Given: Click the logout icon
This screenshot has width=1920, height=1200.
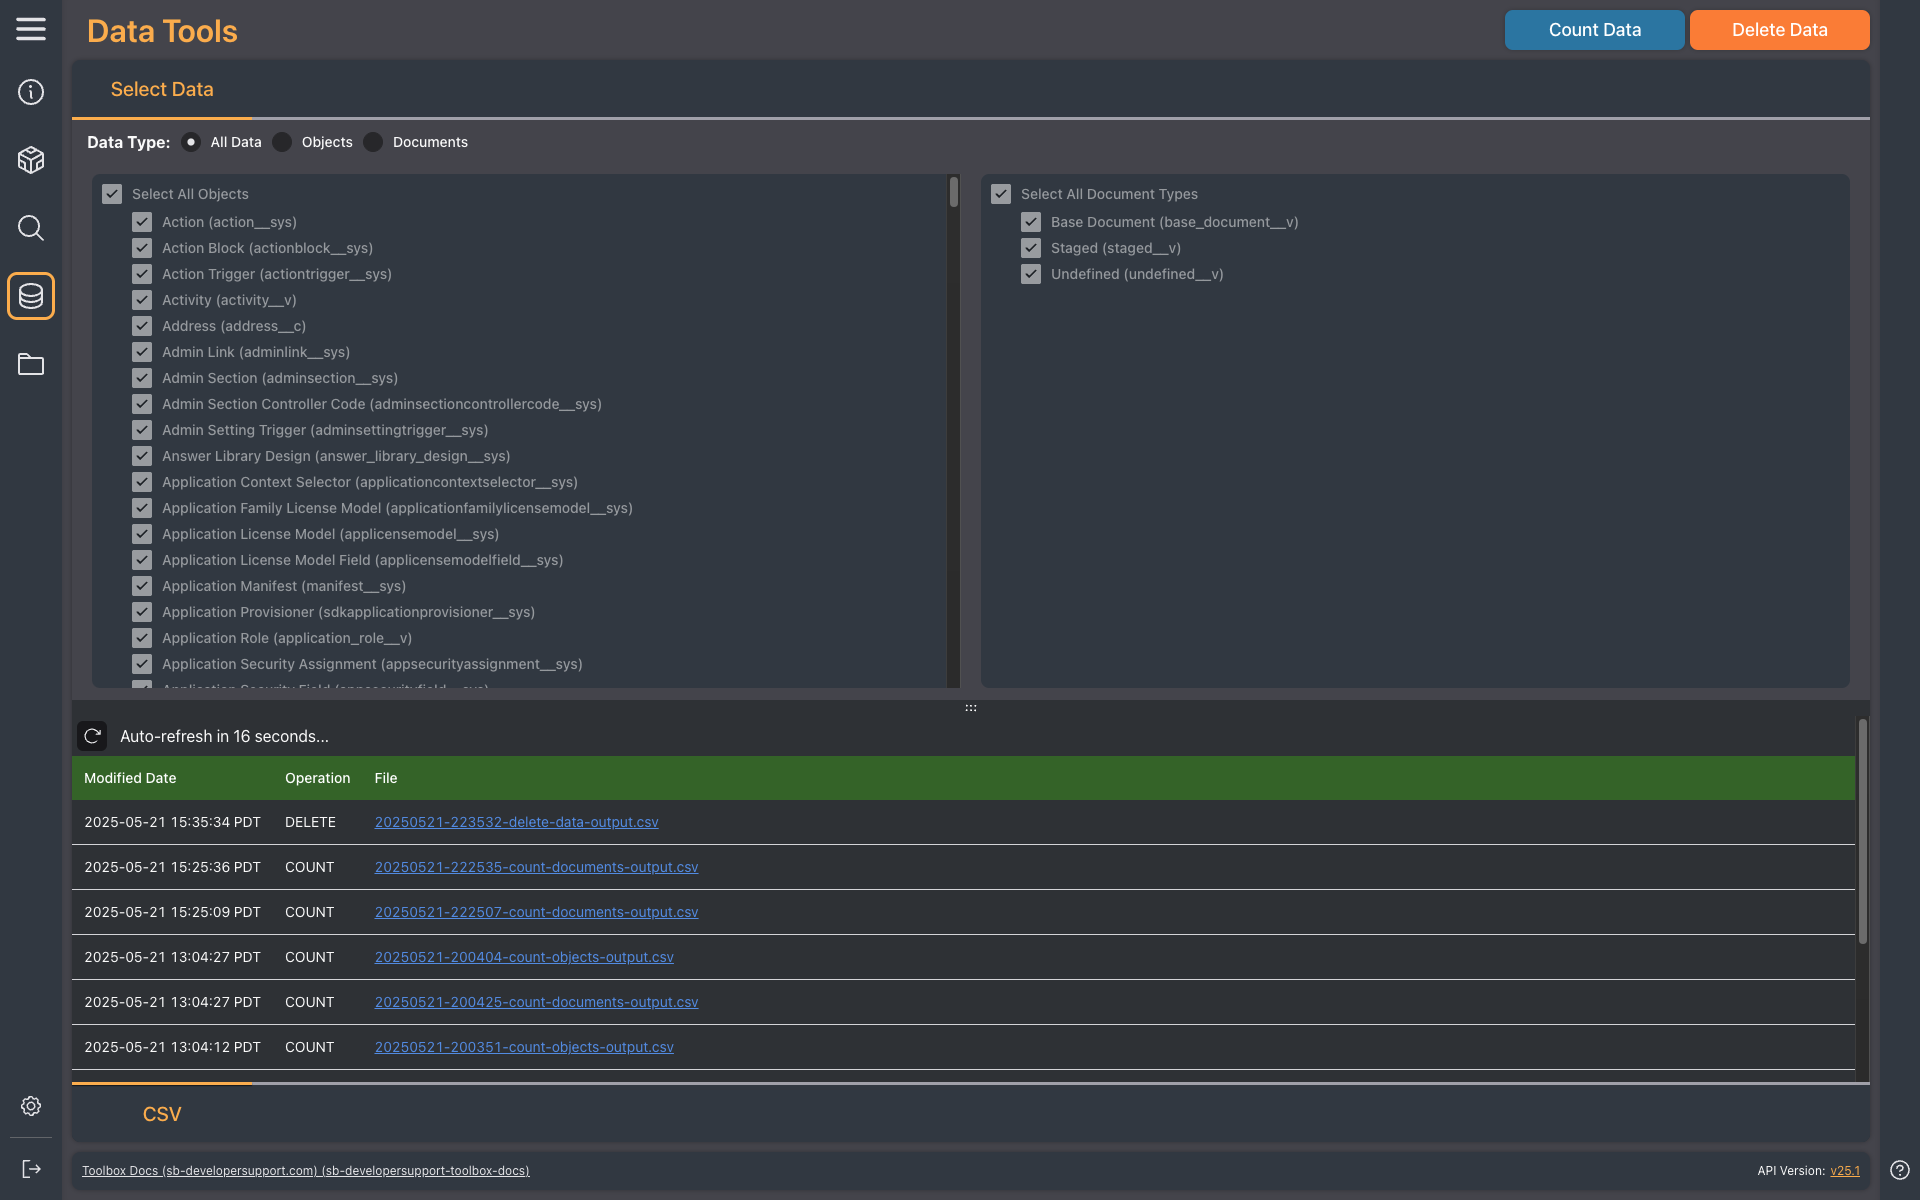Looking at the screenshot, I should (31, 1169).
